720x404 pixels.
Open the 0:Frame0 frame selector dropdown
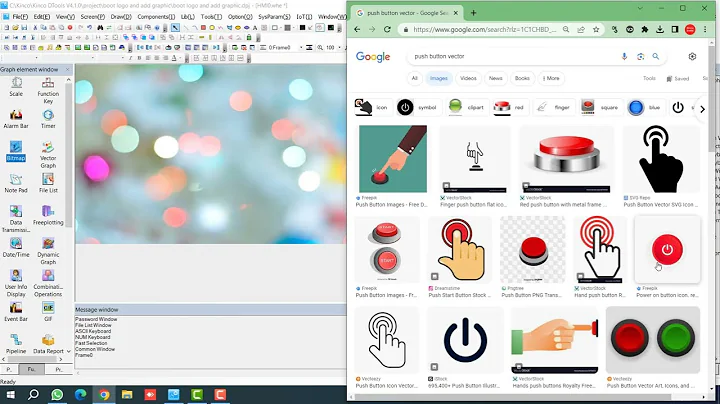pos(301,47)
